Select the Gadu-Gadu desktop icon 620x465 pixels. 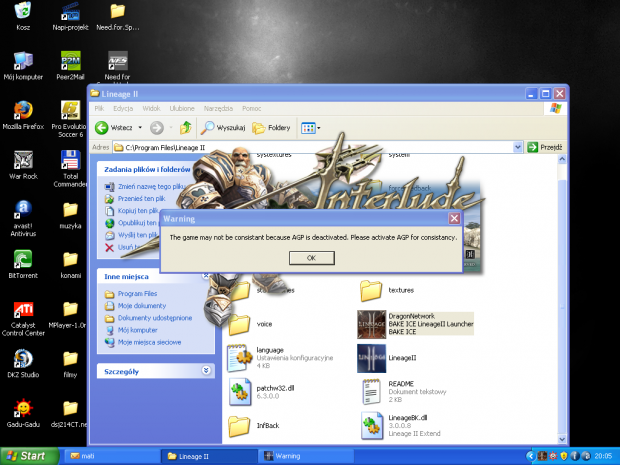click(x=23, y=413)
